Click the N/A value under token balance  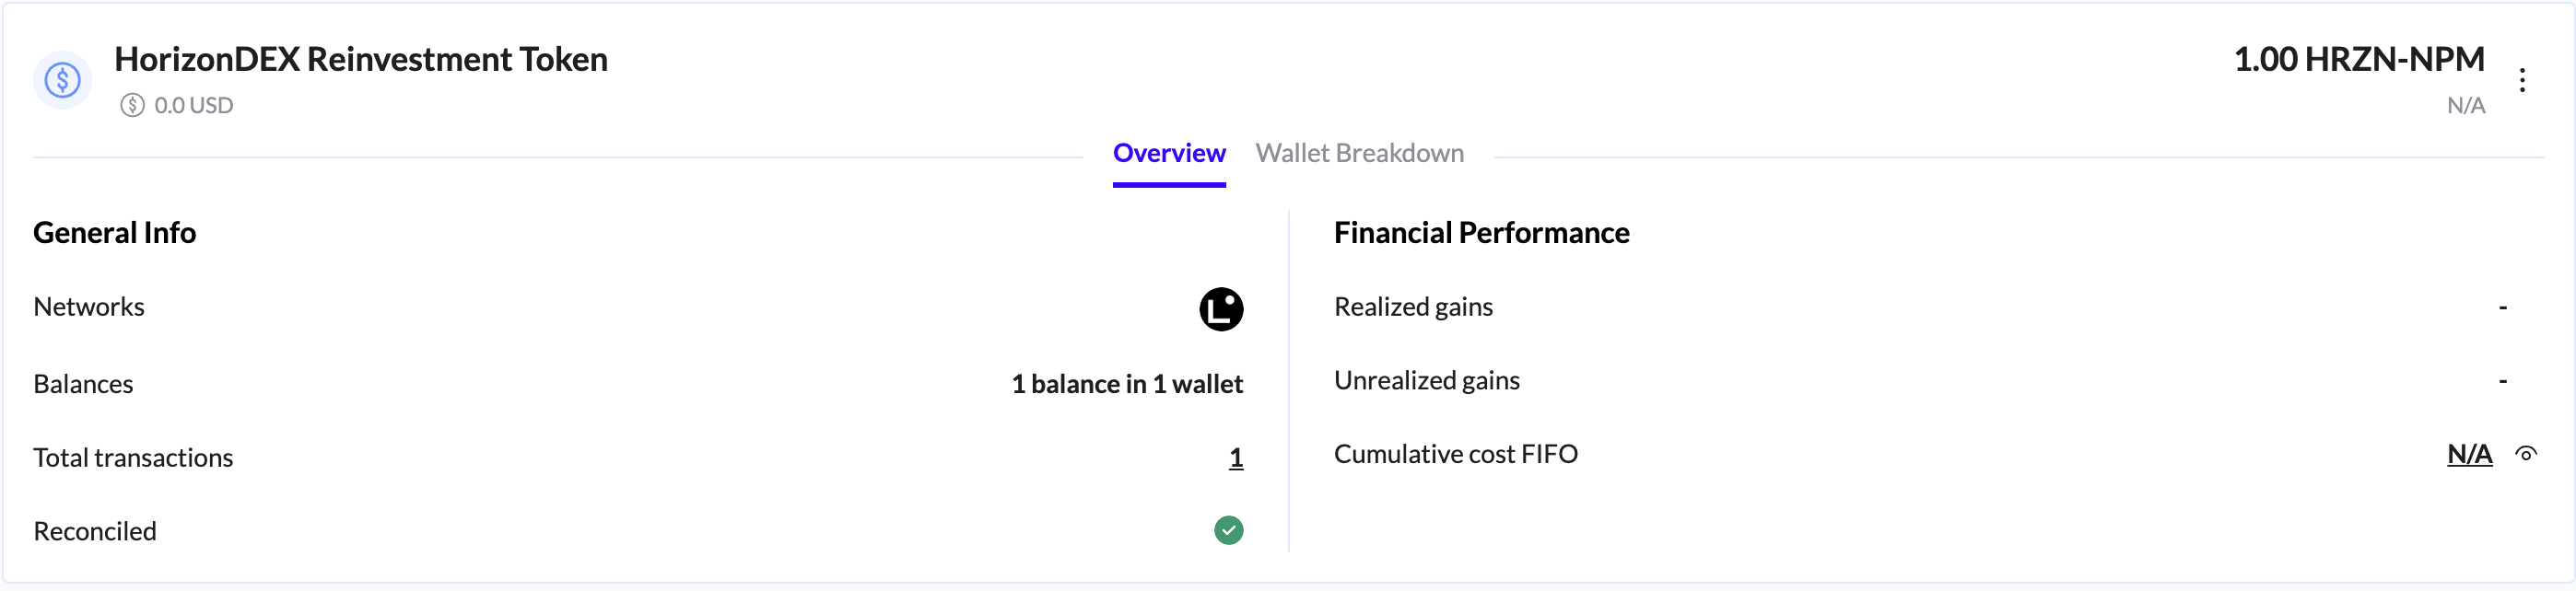(2464, 105)
